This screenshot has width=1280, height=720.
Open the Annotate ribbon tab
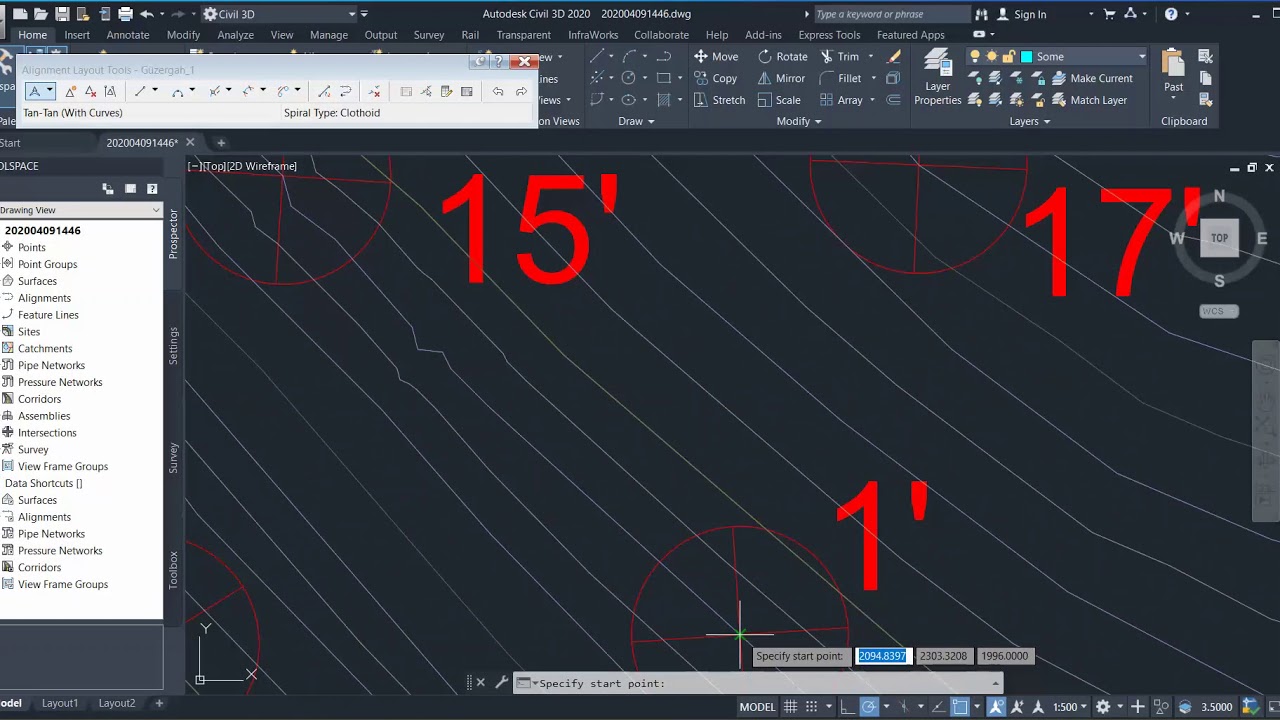[x=128, y=35]
